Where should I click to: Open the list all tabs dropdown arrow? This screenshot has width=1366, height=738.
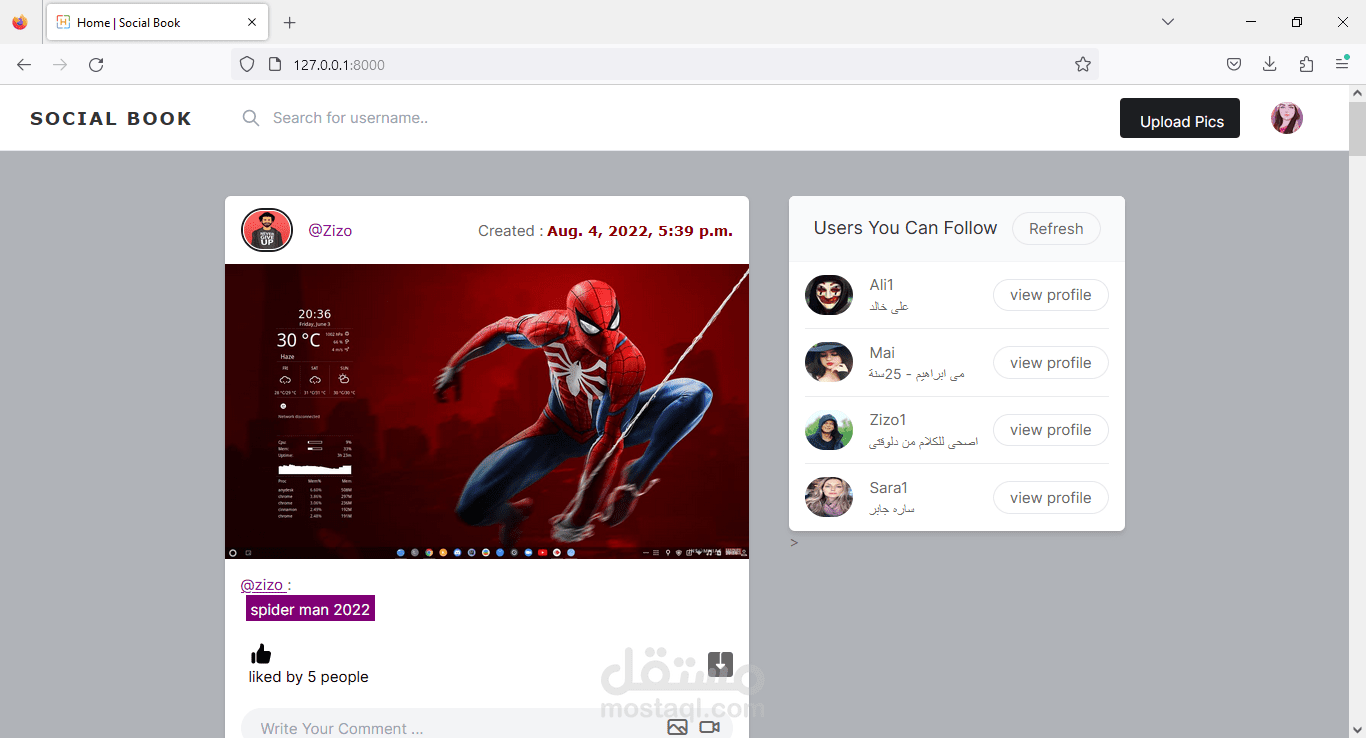1167,21
